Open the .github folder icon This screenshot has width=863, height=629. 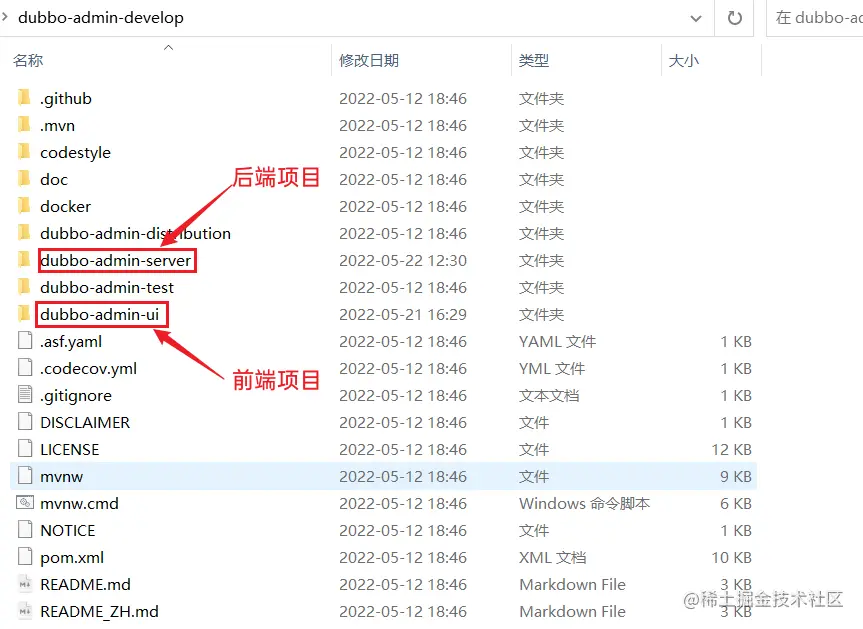[24, 98]
